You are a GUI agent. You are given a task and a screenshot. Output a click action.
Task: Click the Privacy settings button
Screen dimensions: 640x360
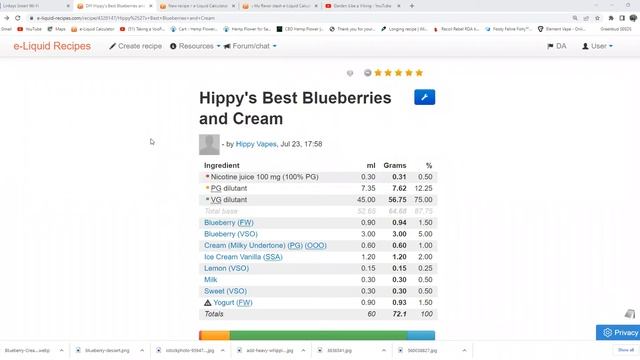pos(618,333)
